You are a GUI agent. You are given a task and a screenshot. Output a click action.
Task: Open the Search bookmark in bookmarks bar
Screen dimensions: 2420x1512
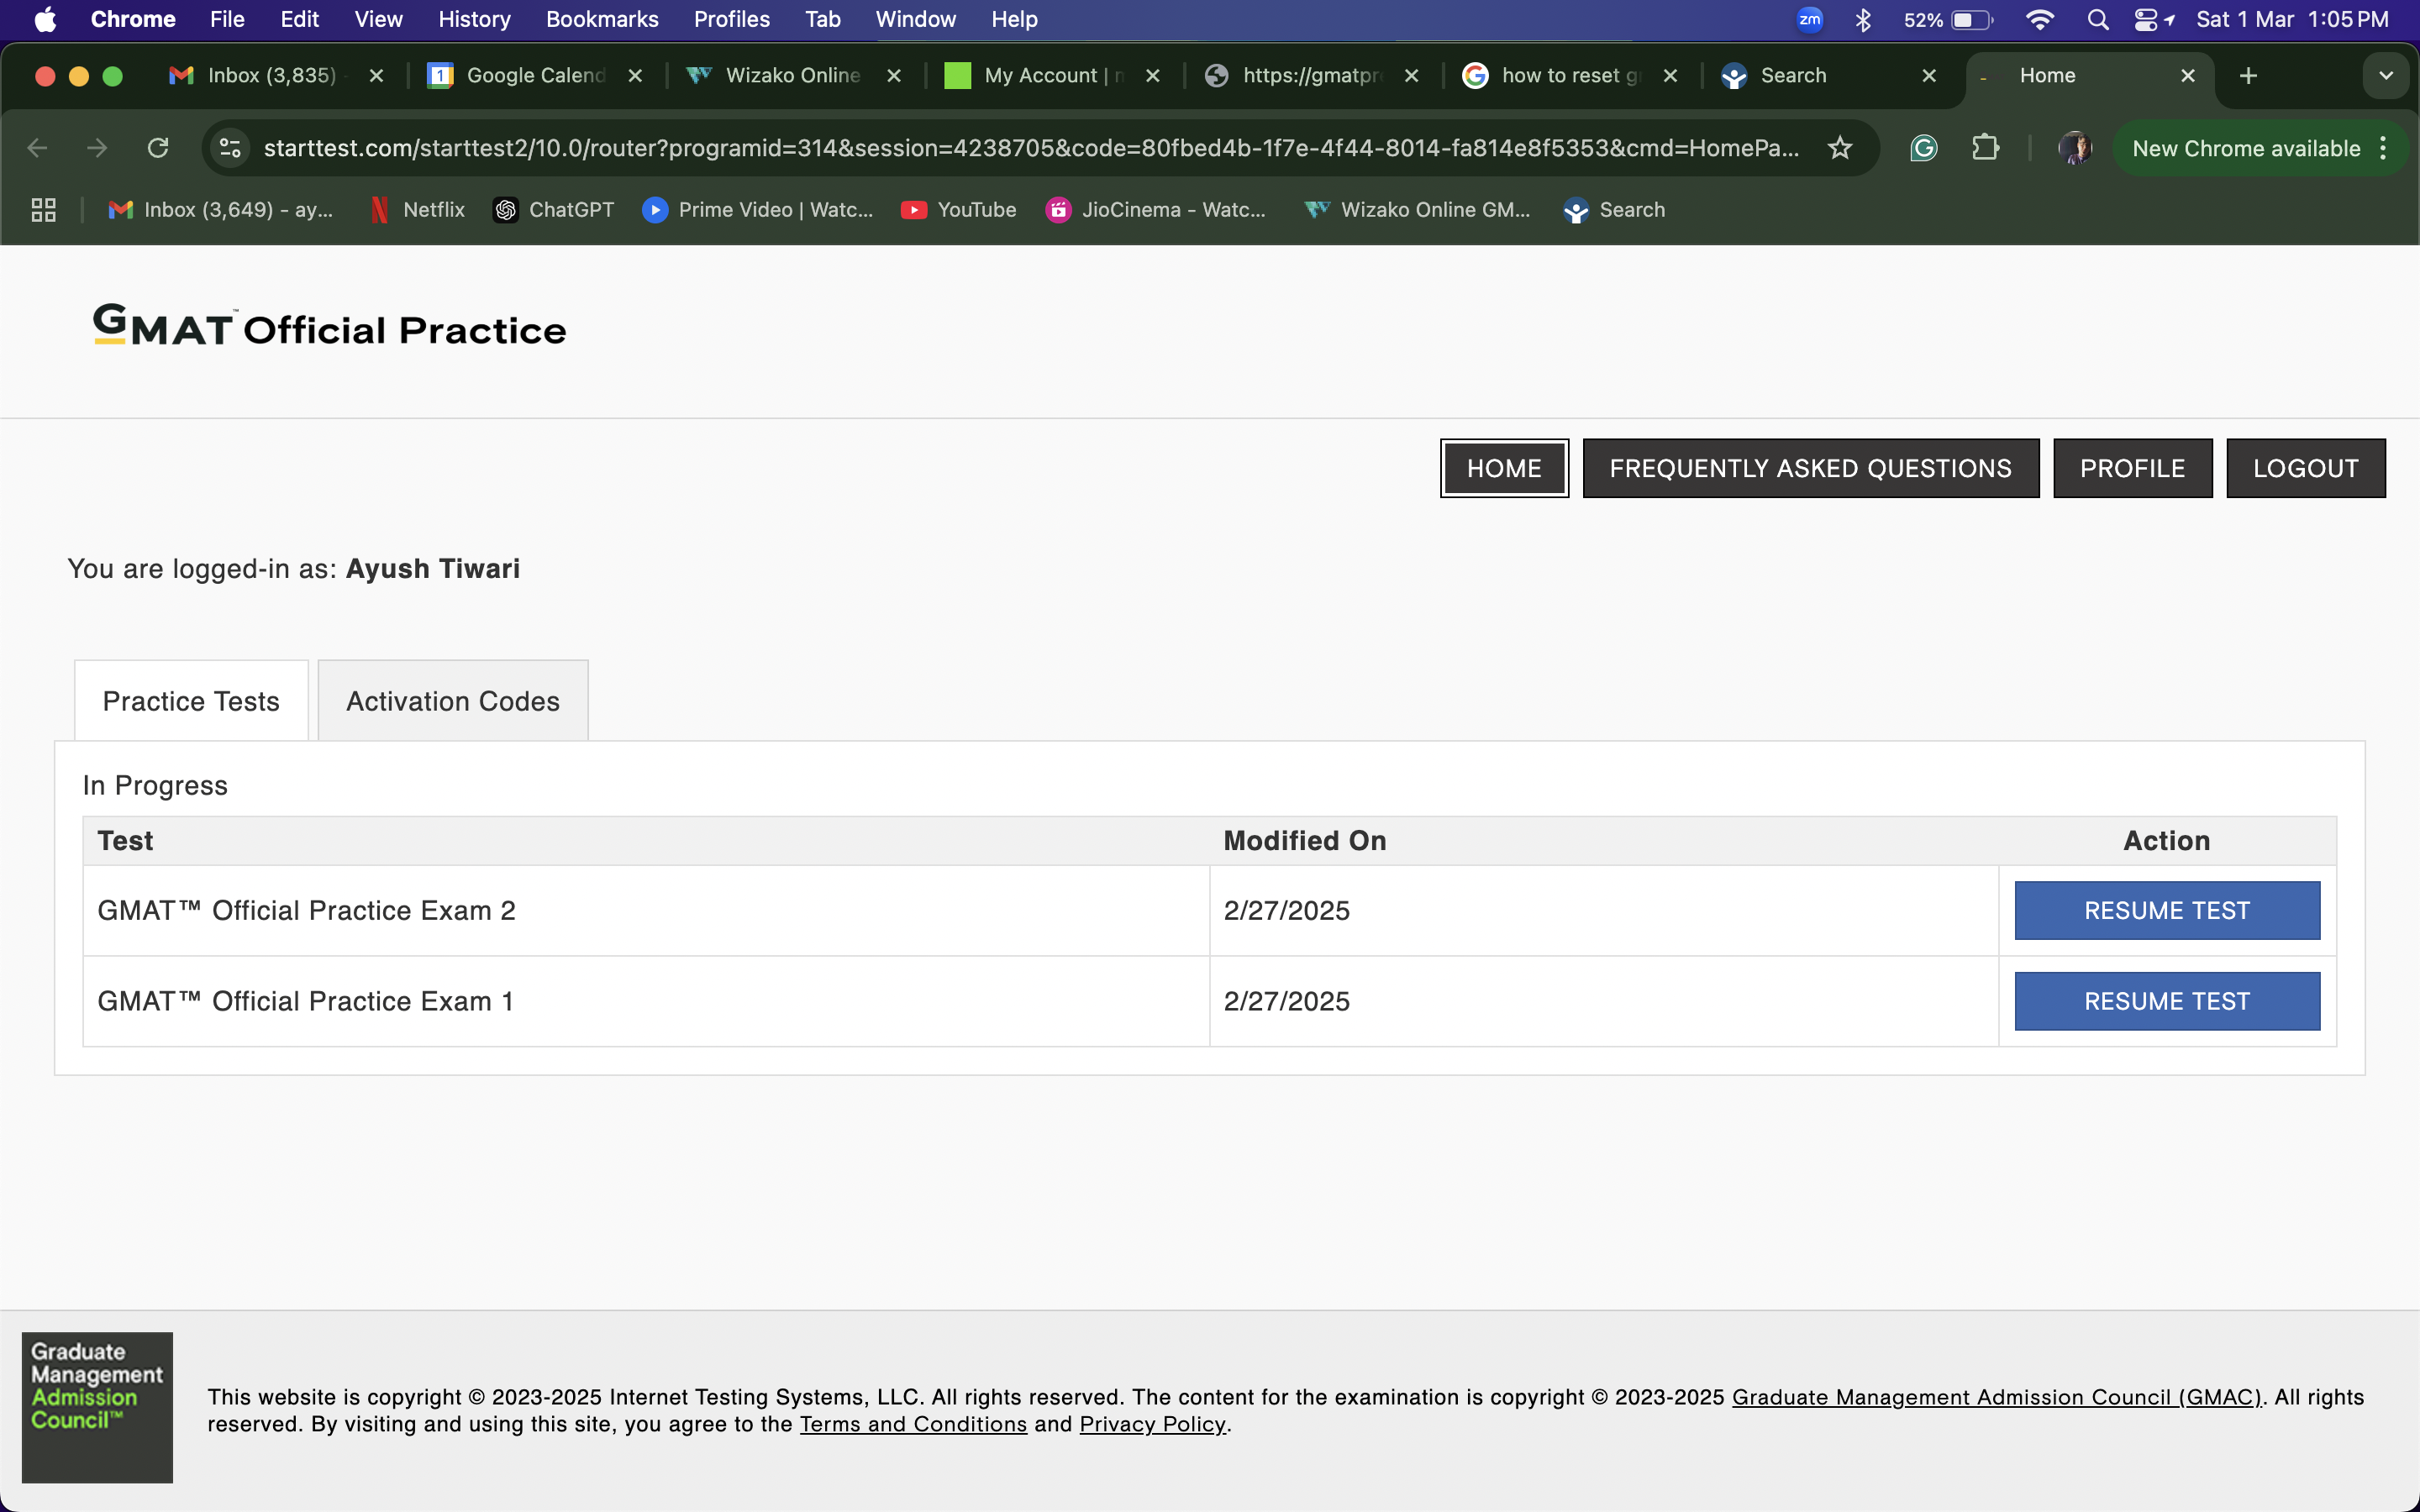tap(1614, 210)
